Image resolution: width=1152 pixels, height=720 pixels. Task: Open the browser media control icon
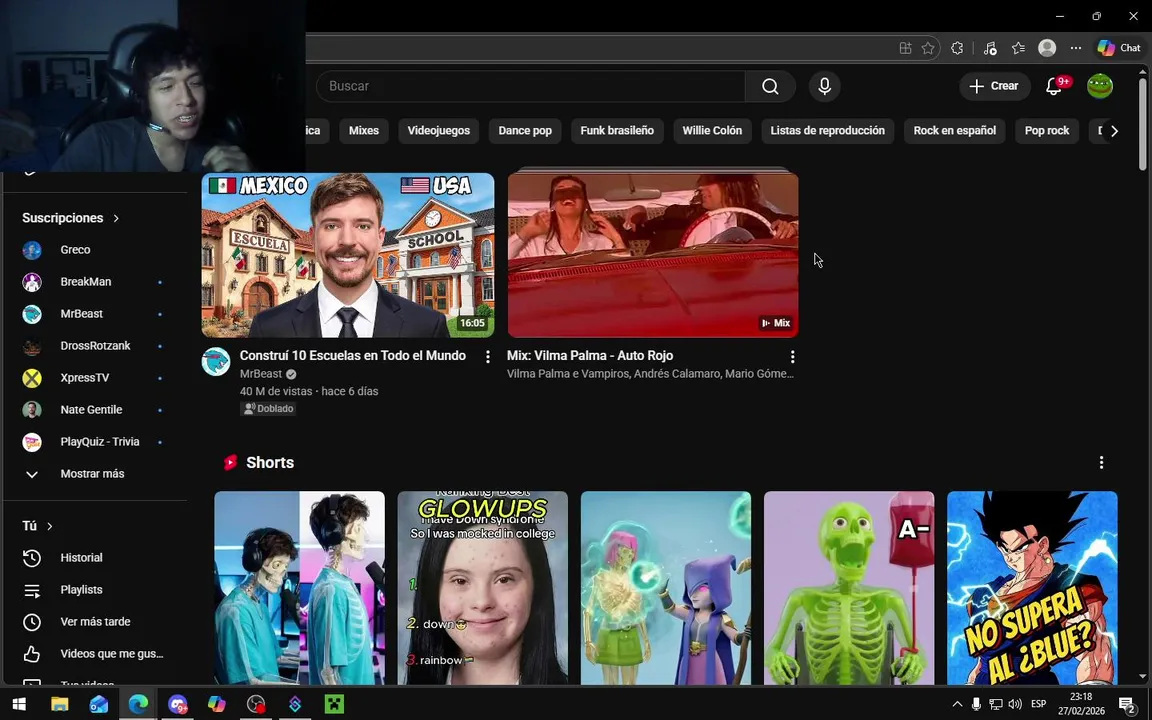coord(990,48)
